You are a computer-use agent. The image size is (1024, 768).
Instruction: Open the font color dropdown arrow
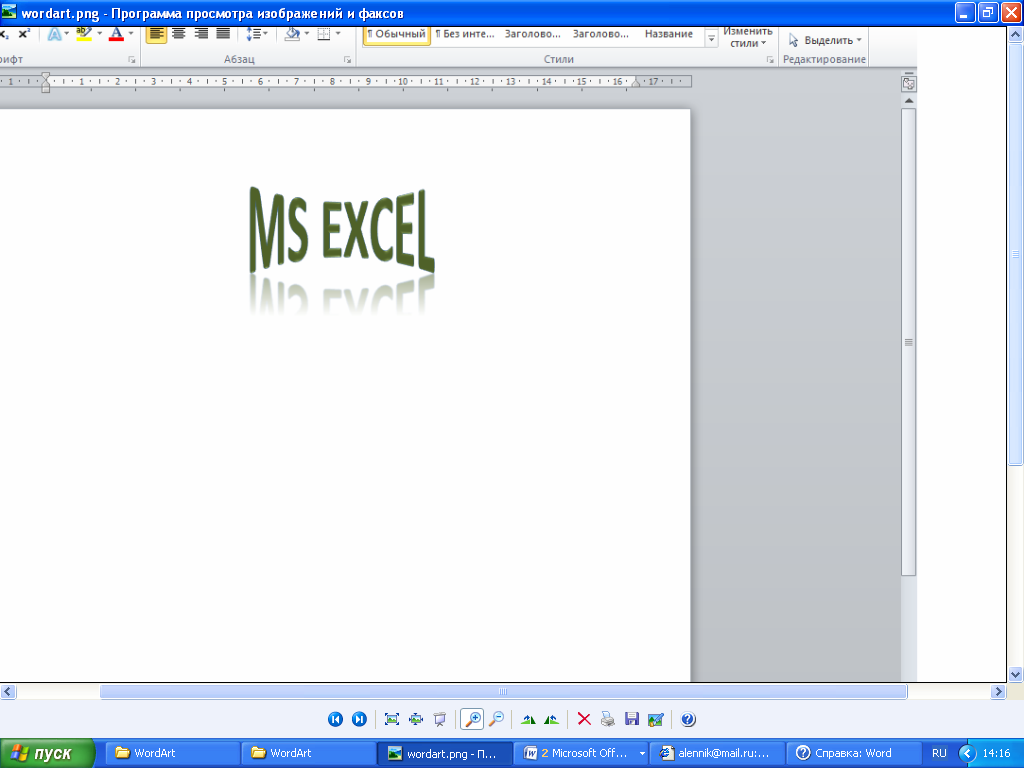point(131,34)
